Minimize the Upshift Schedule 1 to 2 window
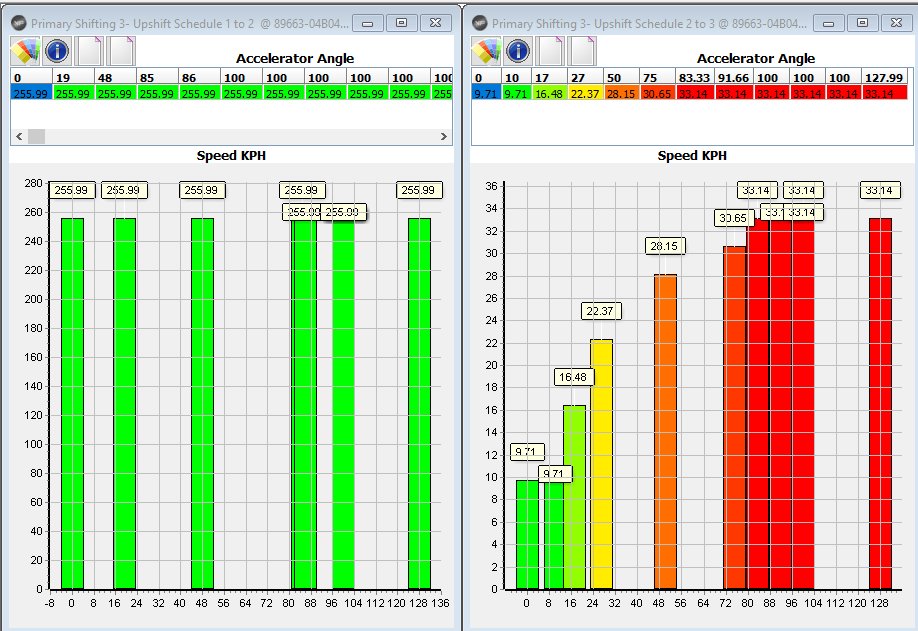 click(368, 23)
